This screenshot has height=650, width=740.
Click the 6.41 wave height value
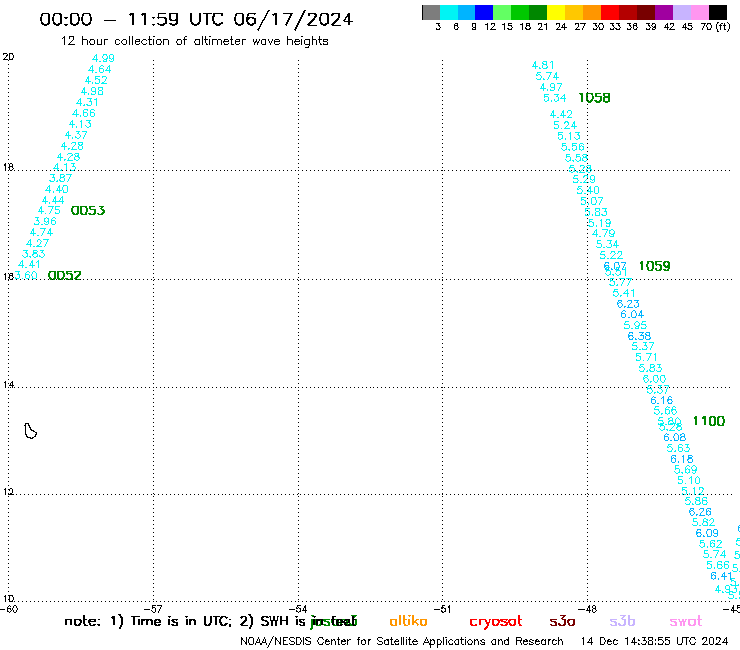[722, 576]
